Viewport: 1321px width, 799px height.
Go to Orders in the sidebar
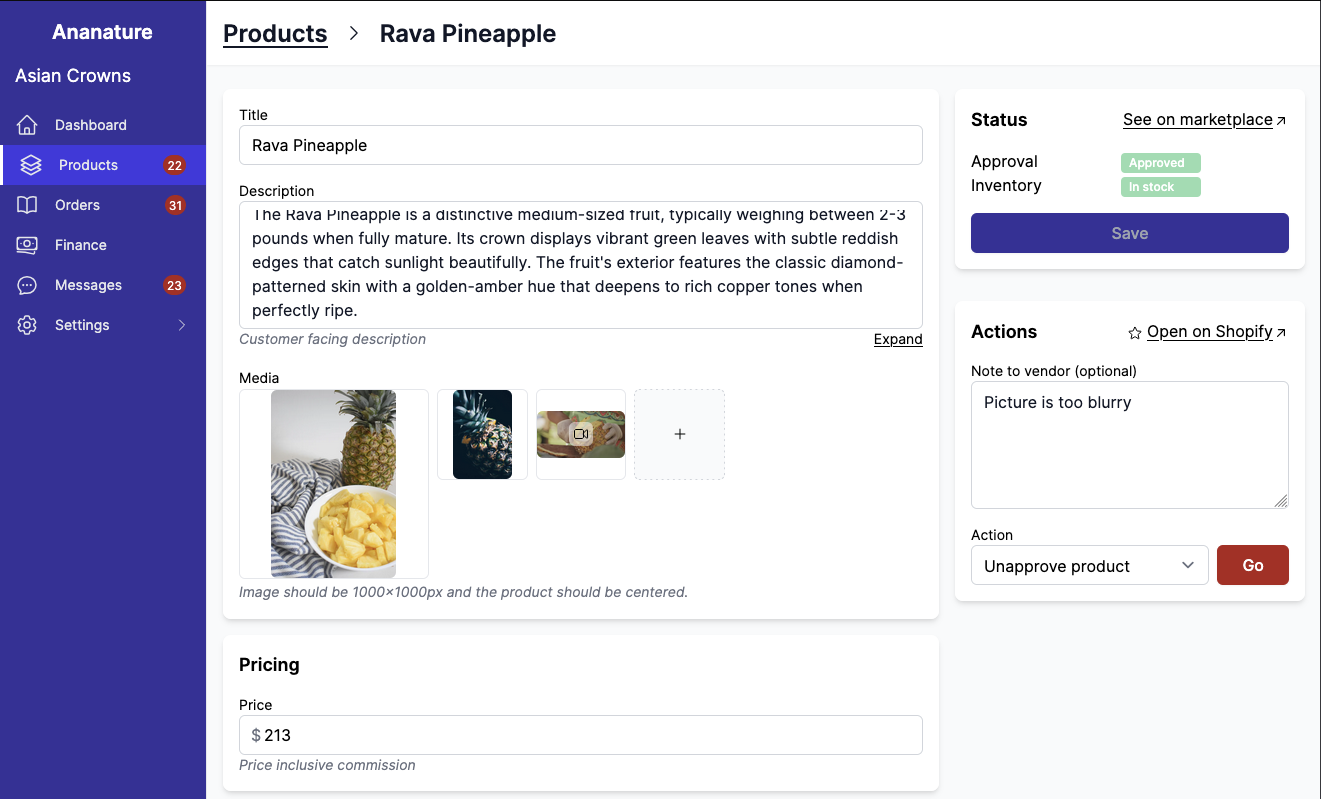click(x=77, y=205)
